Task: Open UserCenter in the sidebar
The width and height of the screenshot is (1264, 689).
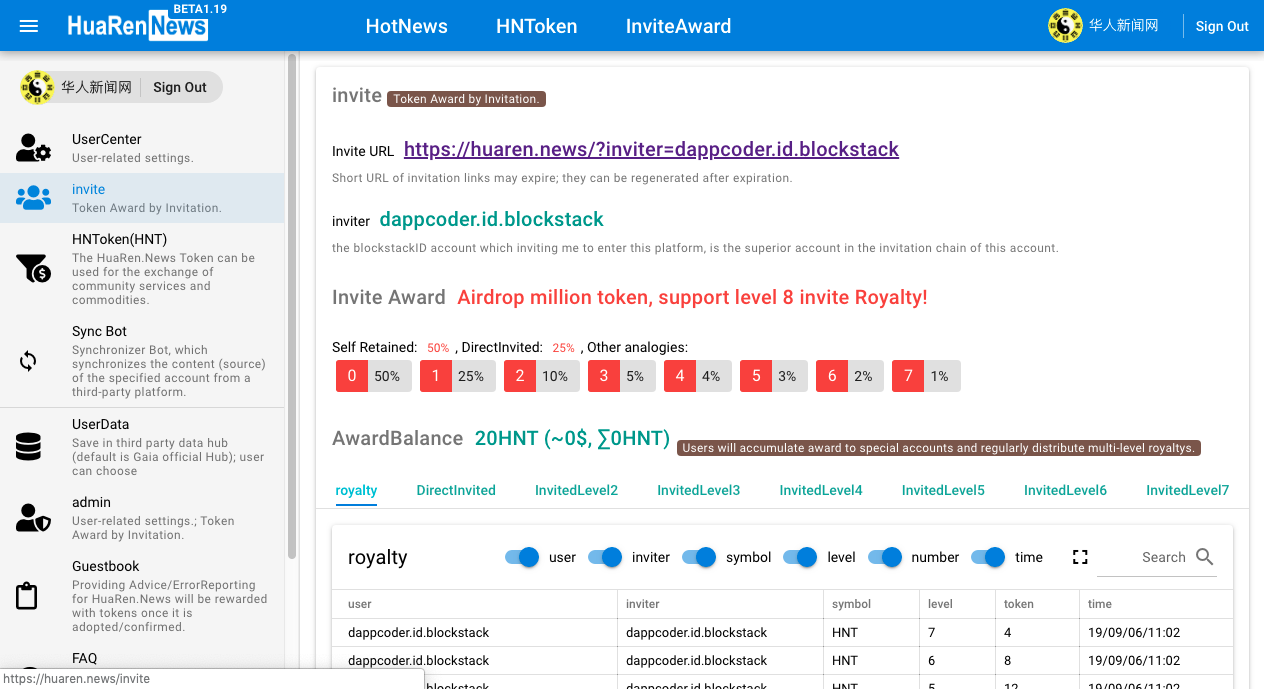Action: tap(142, 148)
